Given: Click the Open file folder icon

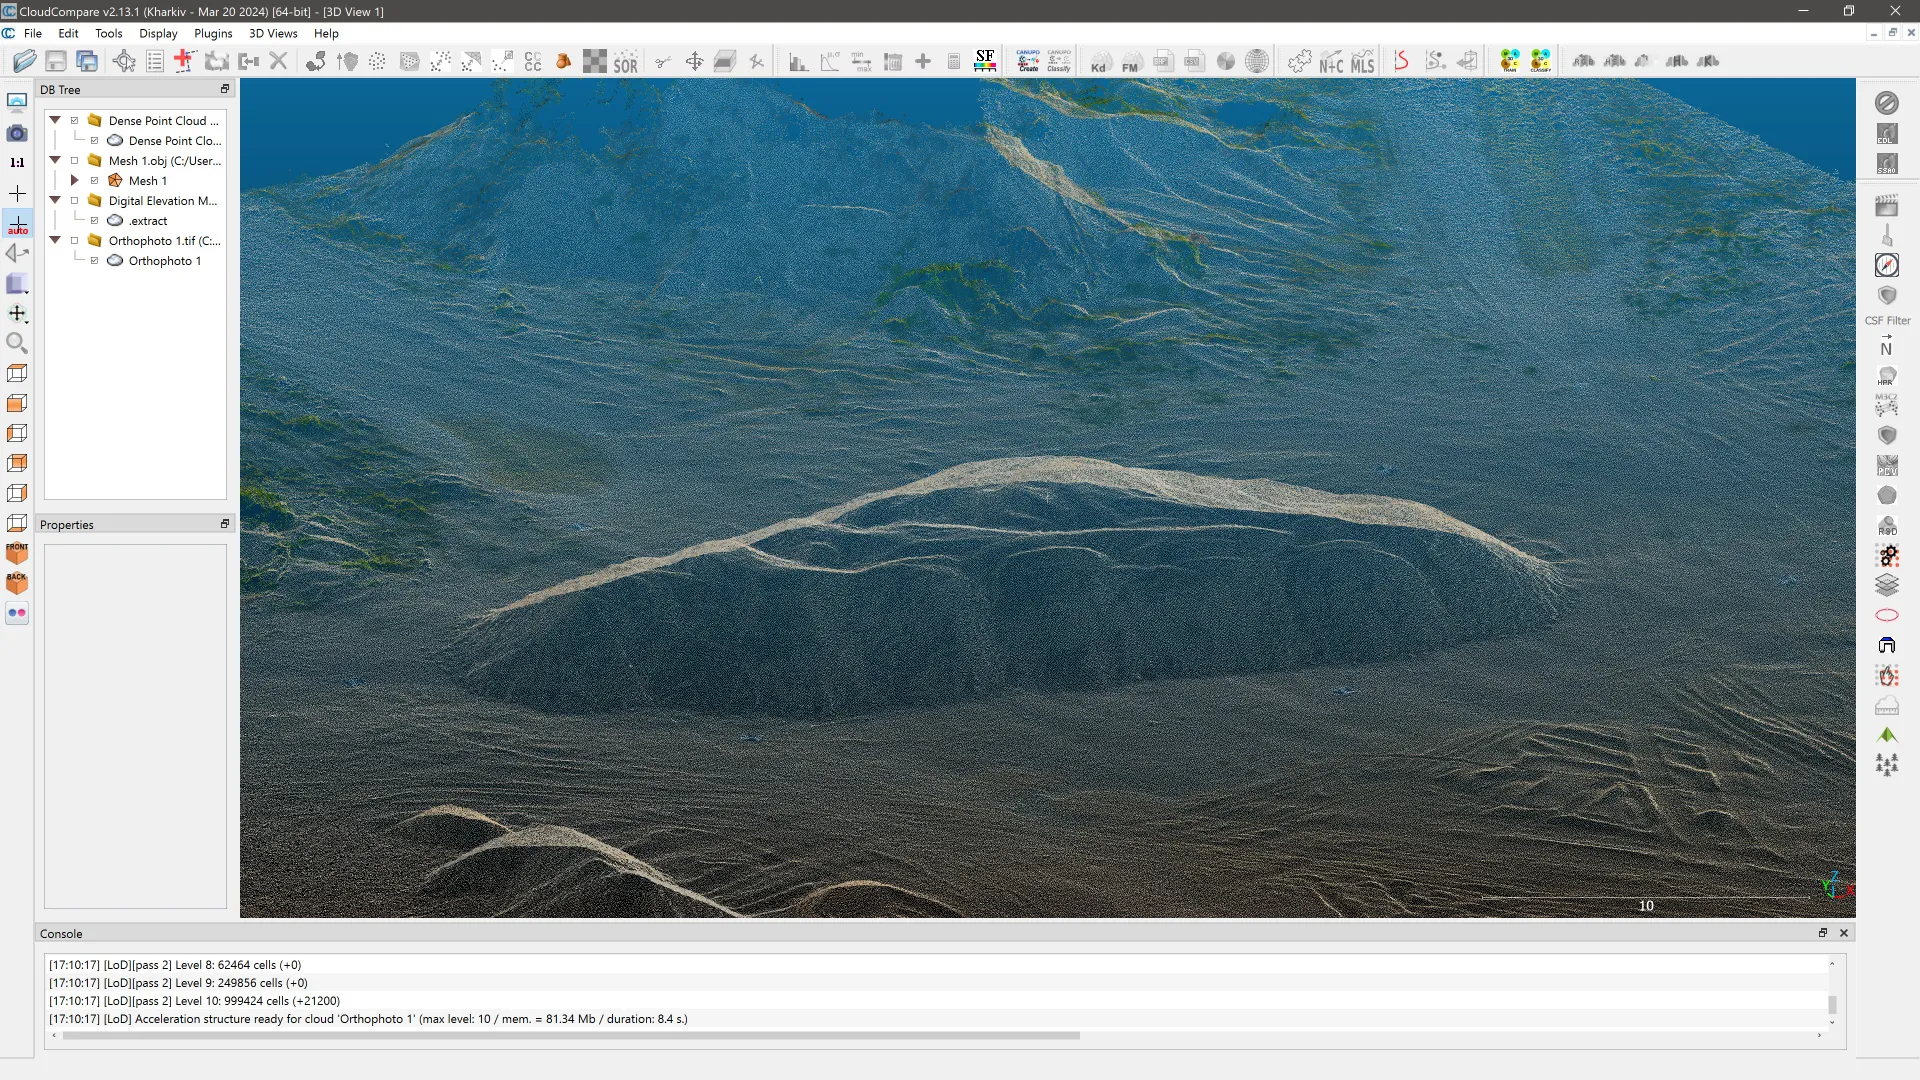Looking at the screenshot, I should click(x=25, y=61).
